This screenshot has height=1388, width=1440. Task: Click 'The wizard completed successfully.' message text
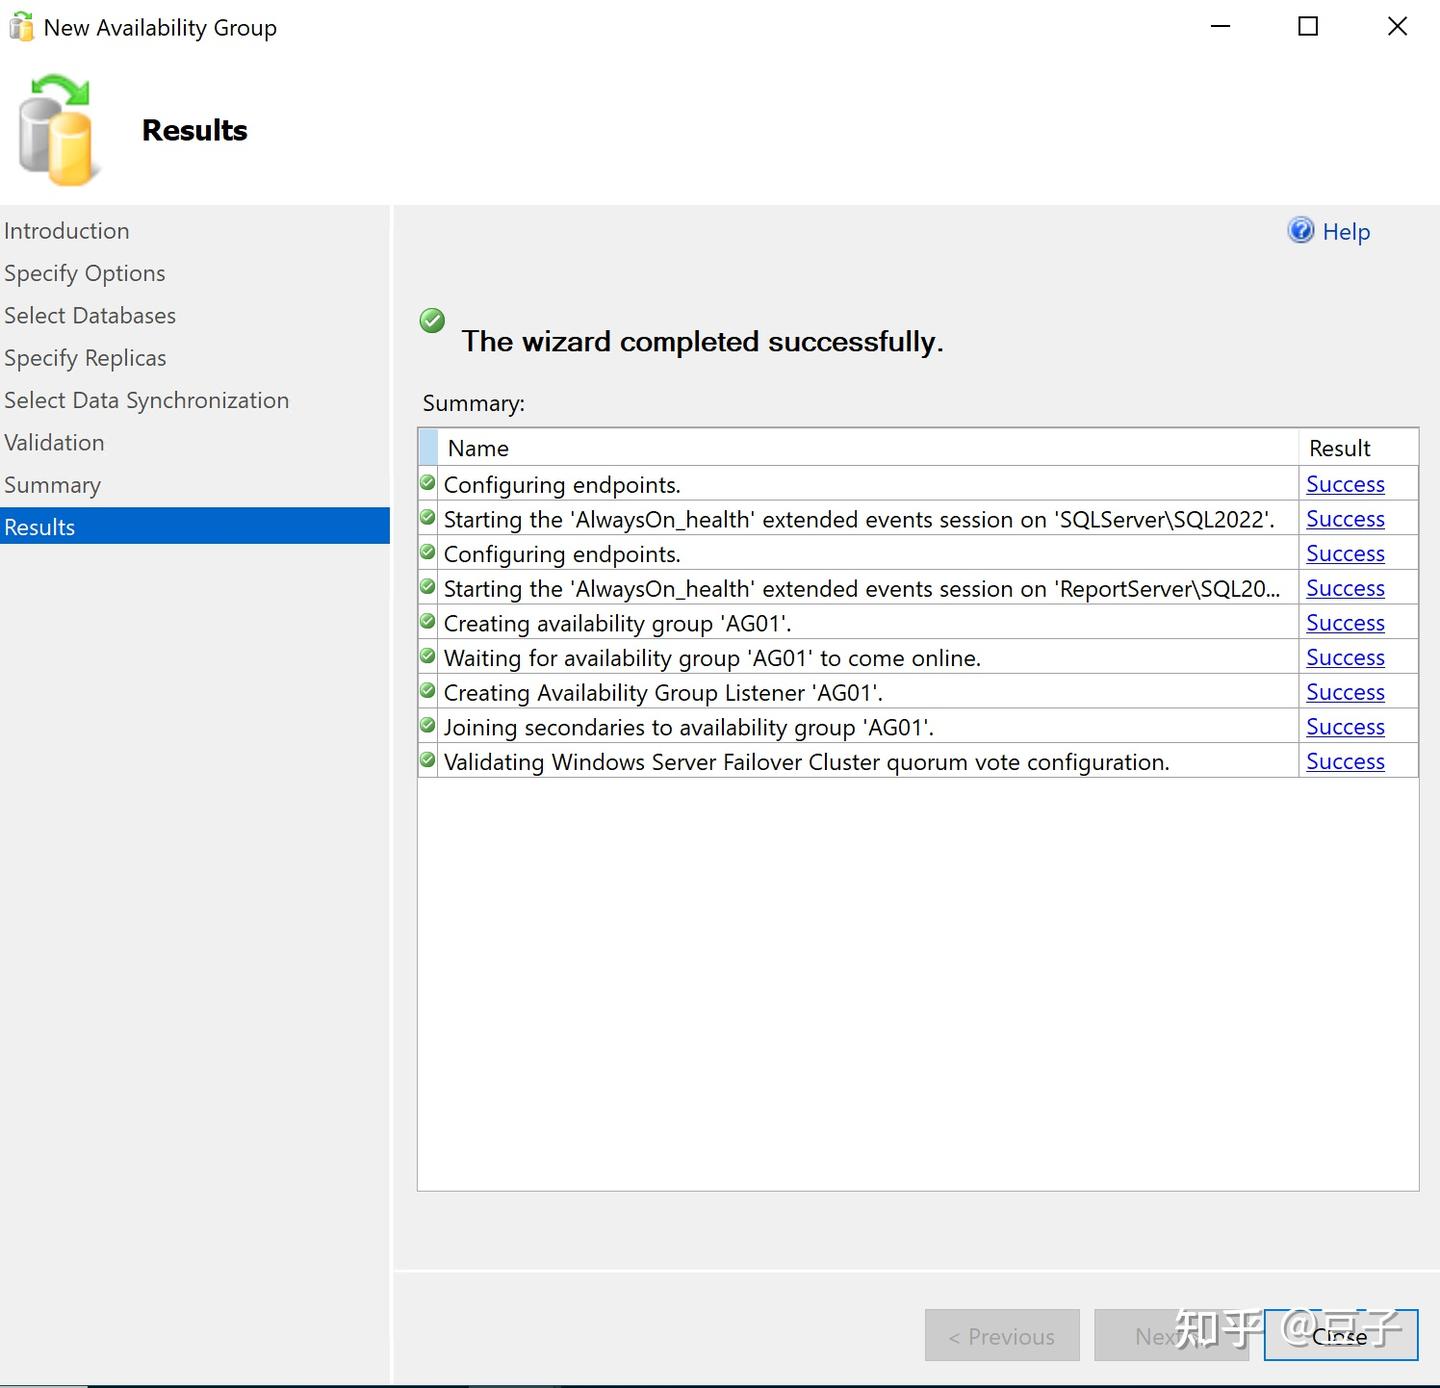[702, 342]
